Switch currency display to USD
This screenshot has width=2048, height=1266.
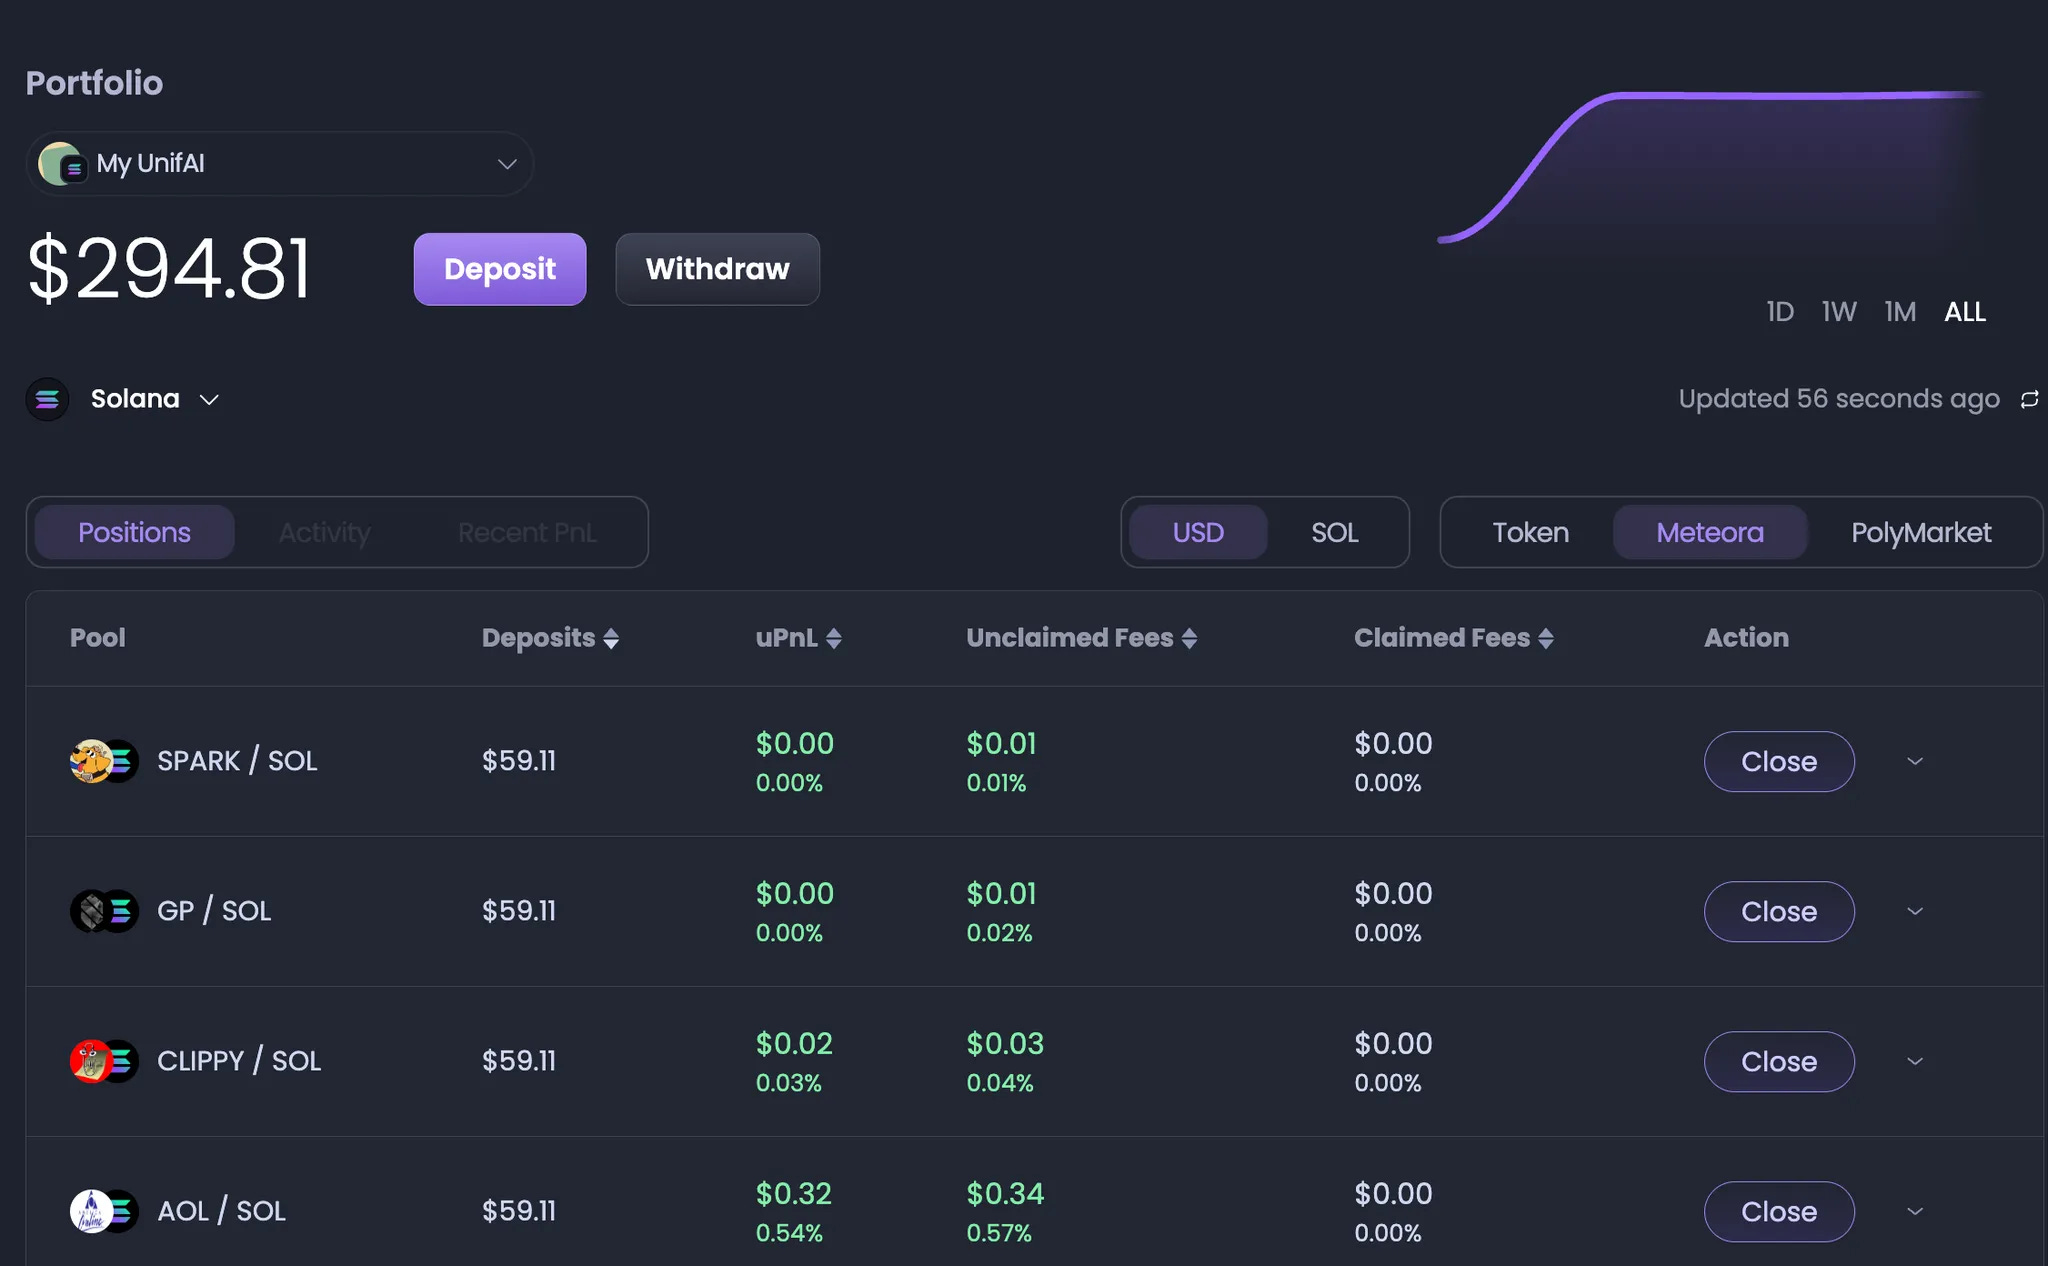[x=1198, y=533]
